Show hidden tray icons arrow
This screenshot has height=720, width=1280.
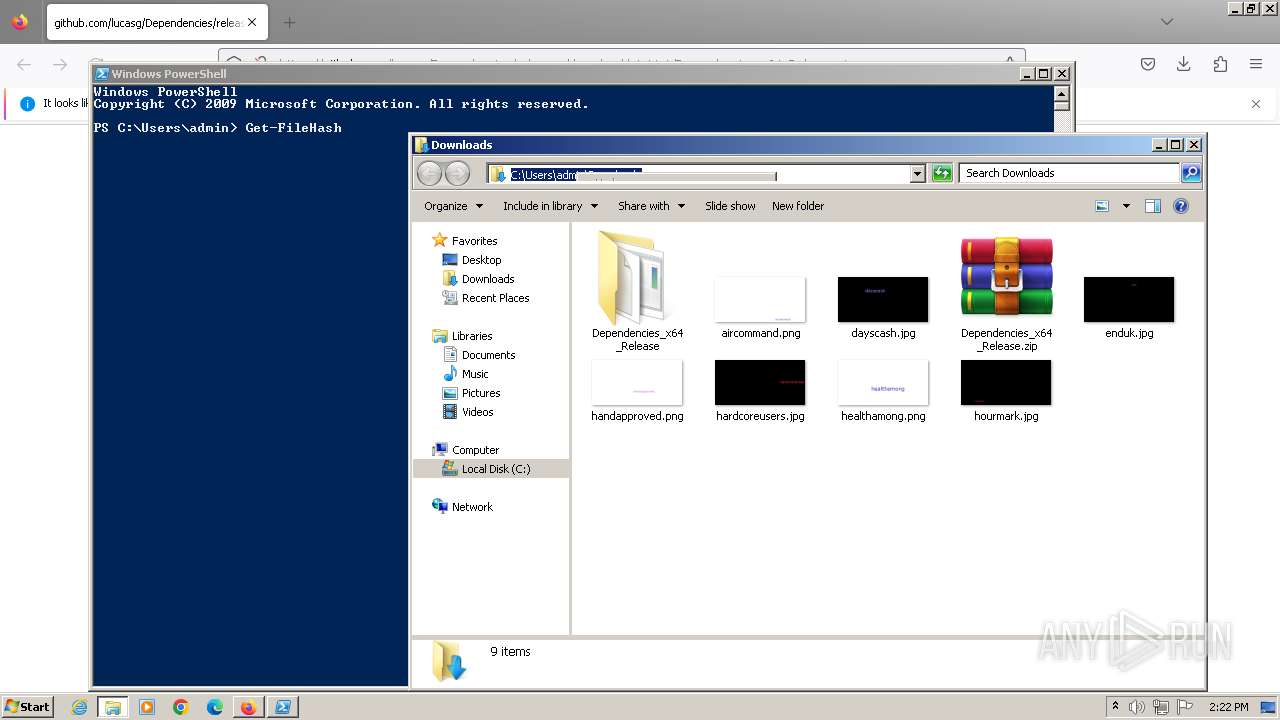[1115, 706]
